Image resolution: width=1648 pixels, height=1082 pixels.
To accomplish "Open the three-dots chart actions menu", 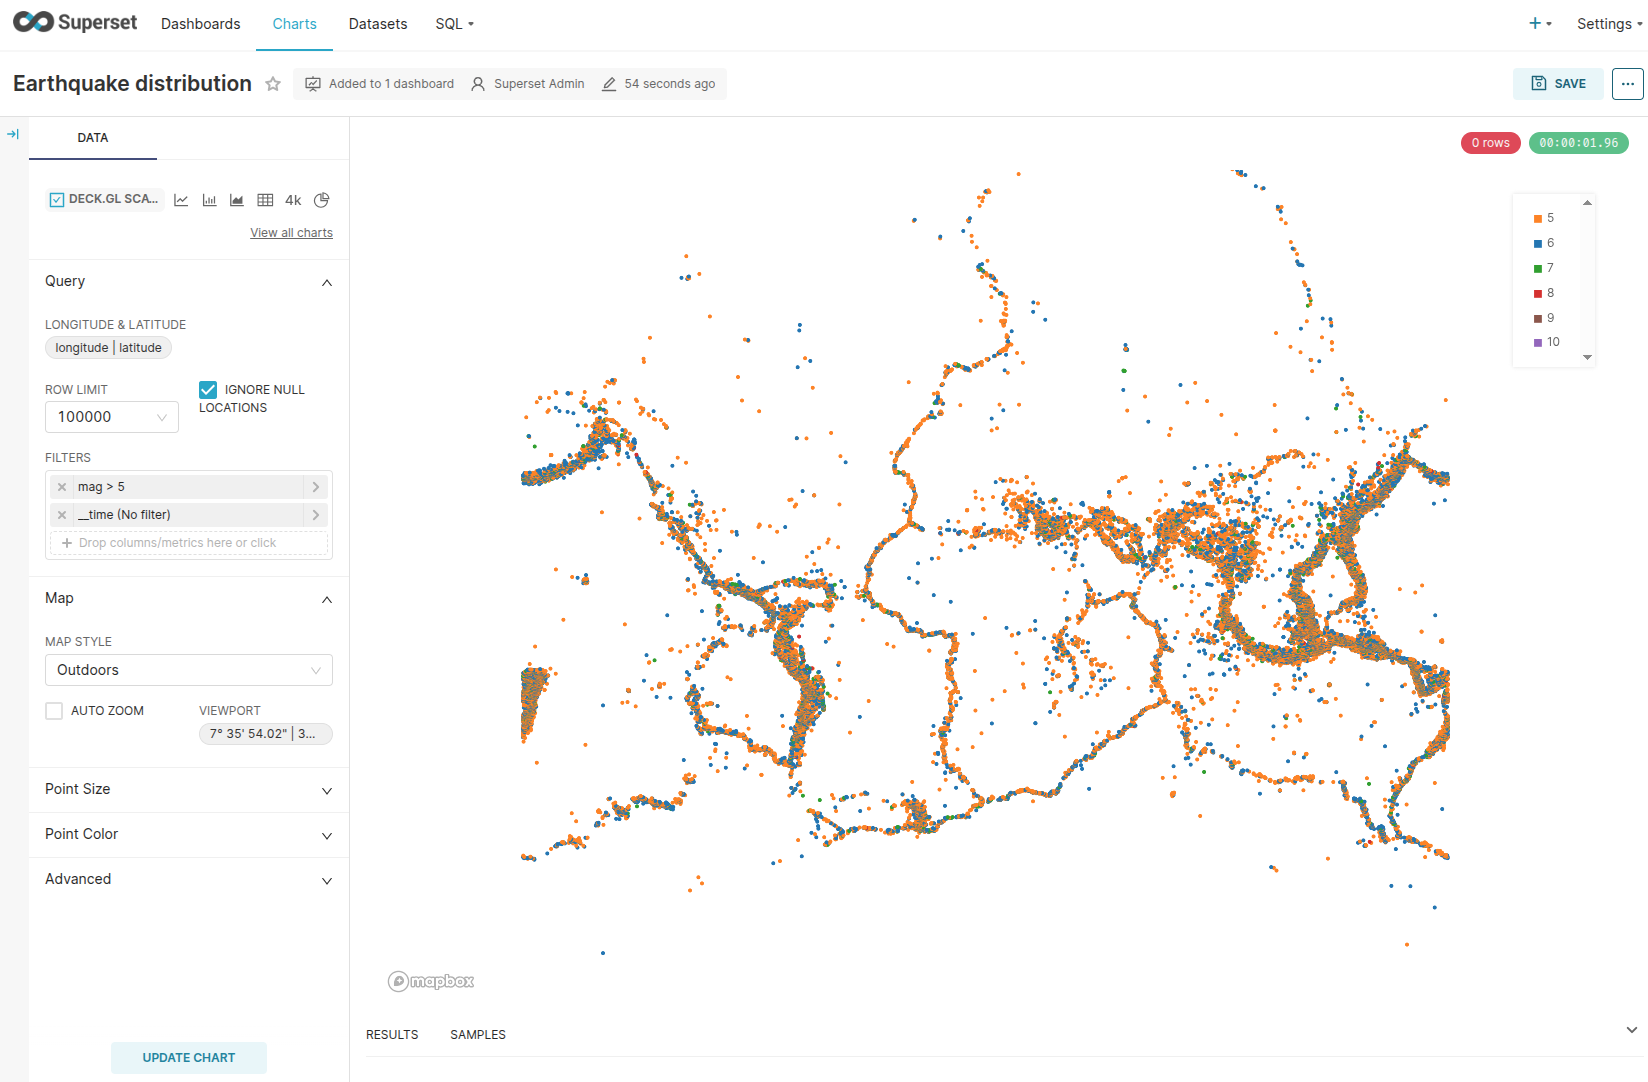I will click(x=1627, y=84).
